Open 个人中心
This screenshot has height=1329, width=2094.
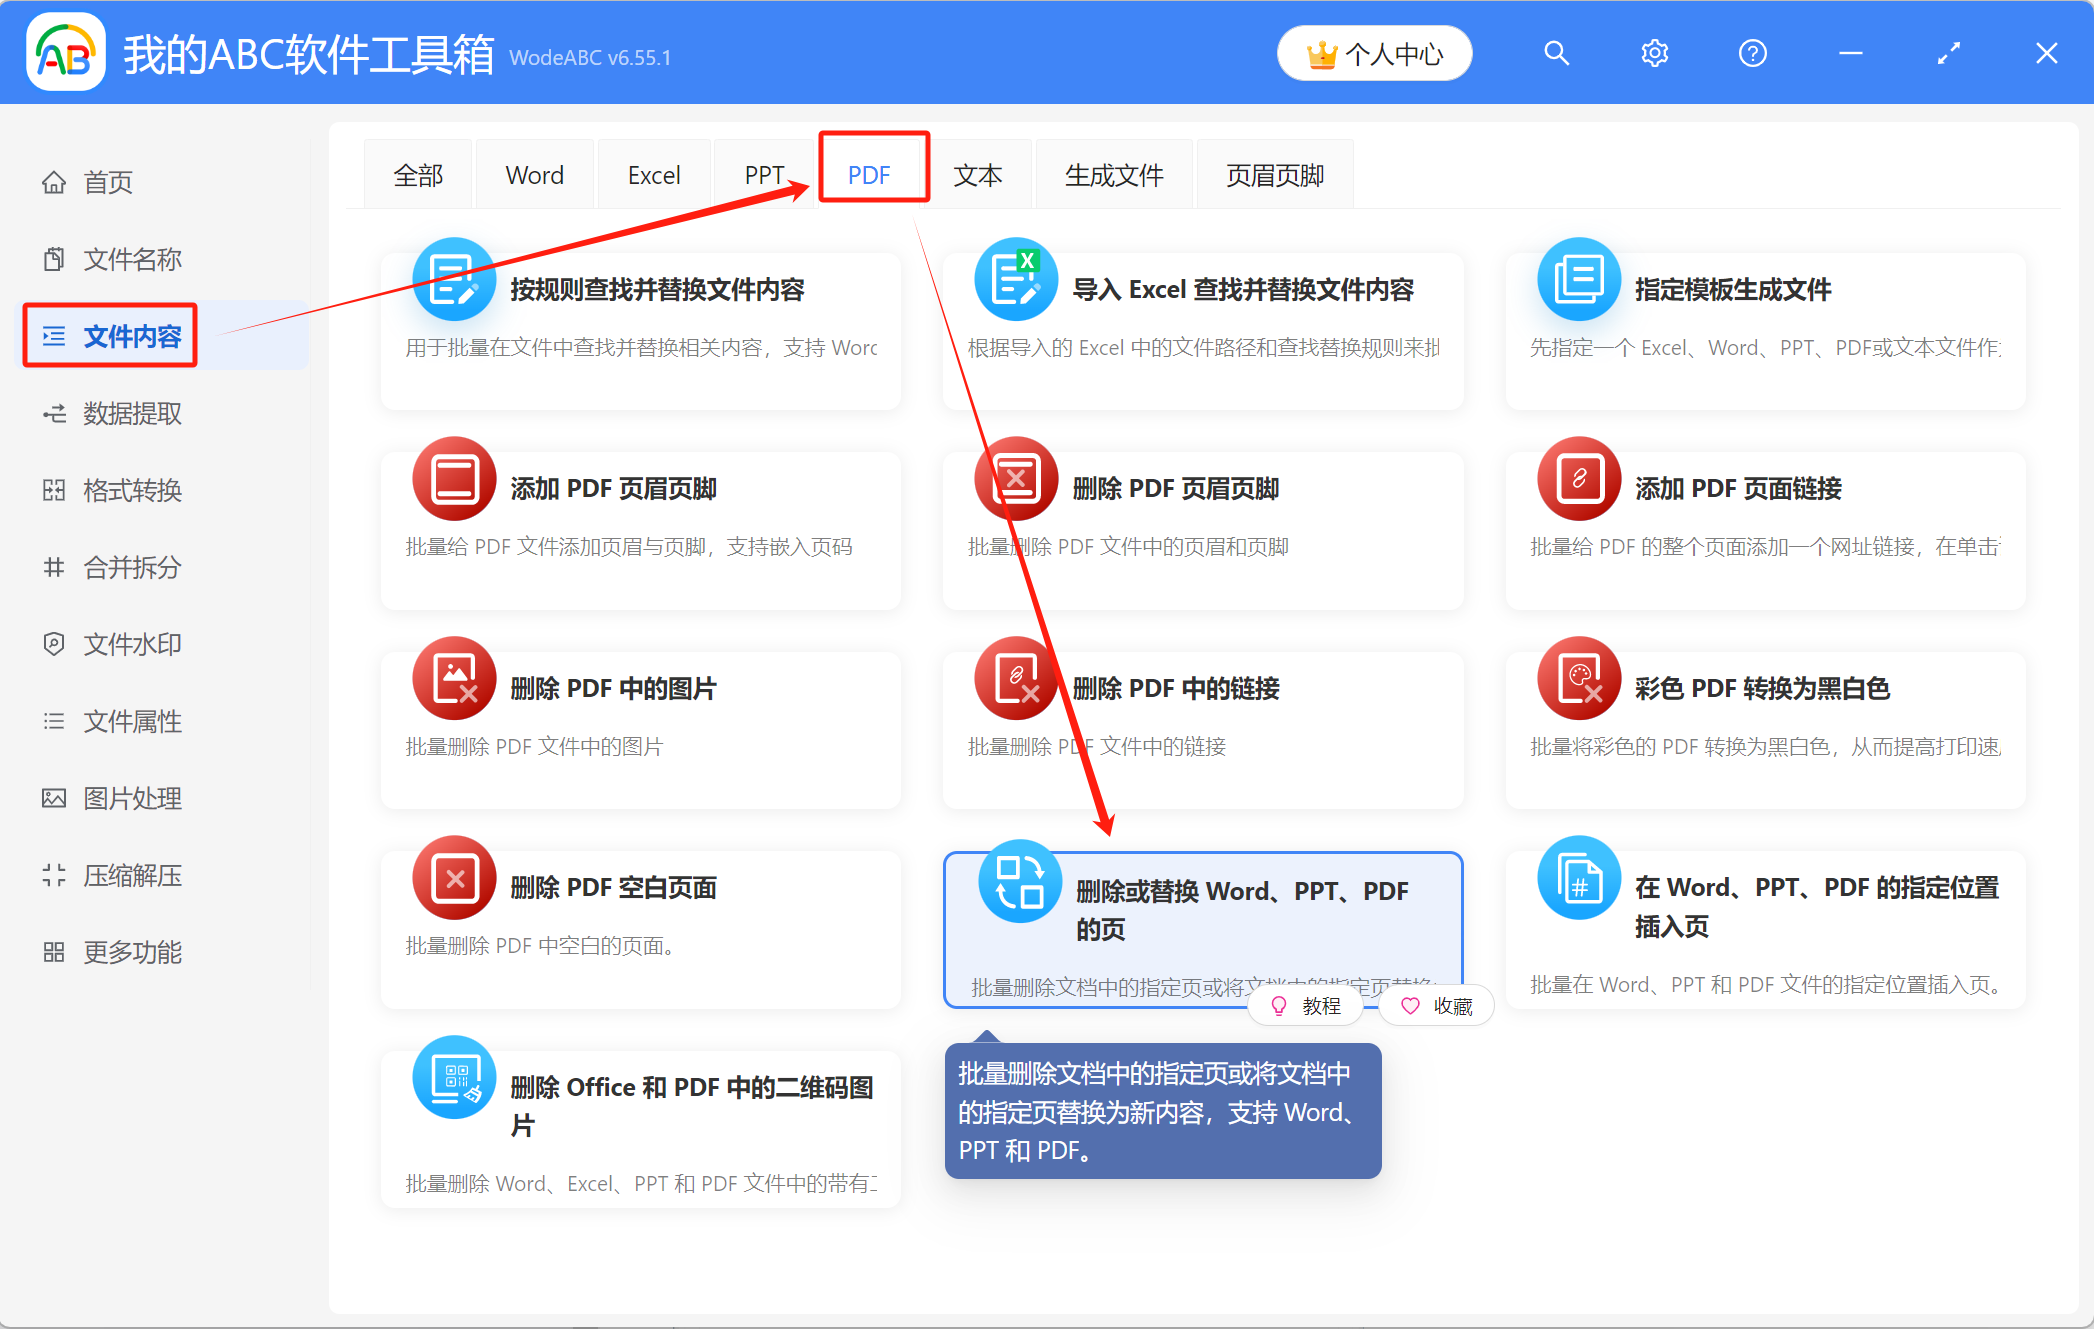point(1374,53)
